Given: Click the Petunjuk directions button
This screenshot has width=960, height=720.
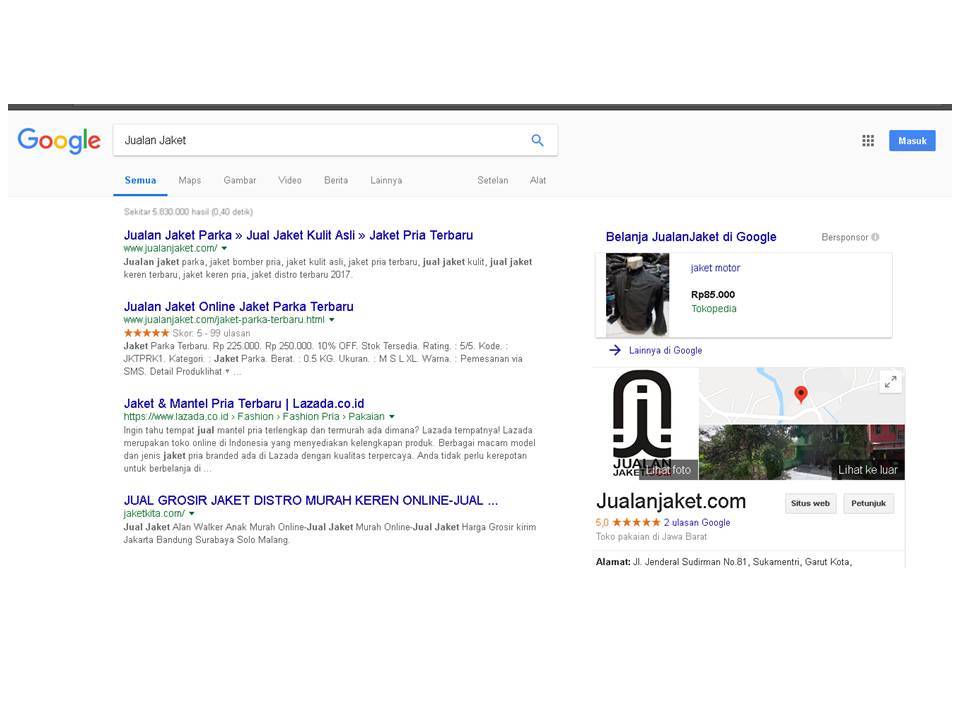Looking at the screenshot, I should click(869, 503).
